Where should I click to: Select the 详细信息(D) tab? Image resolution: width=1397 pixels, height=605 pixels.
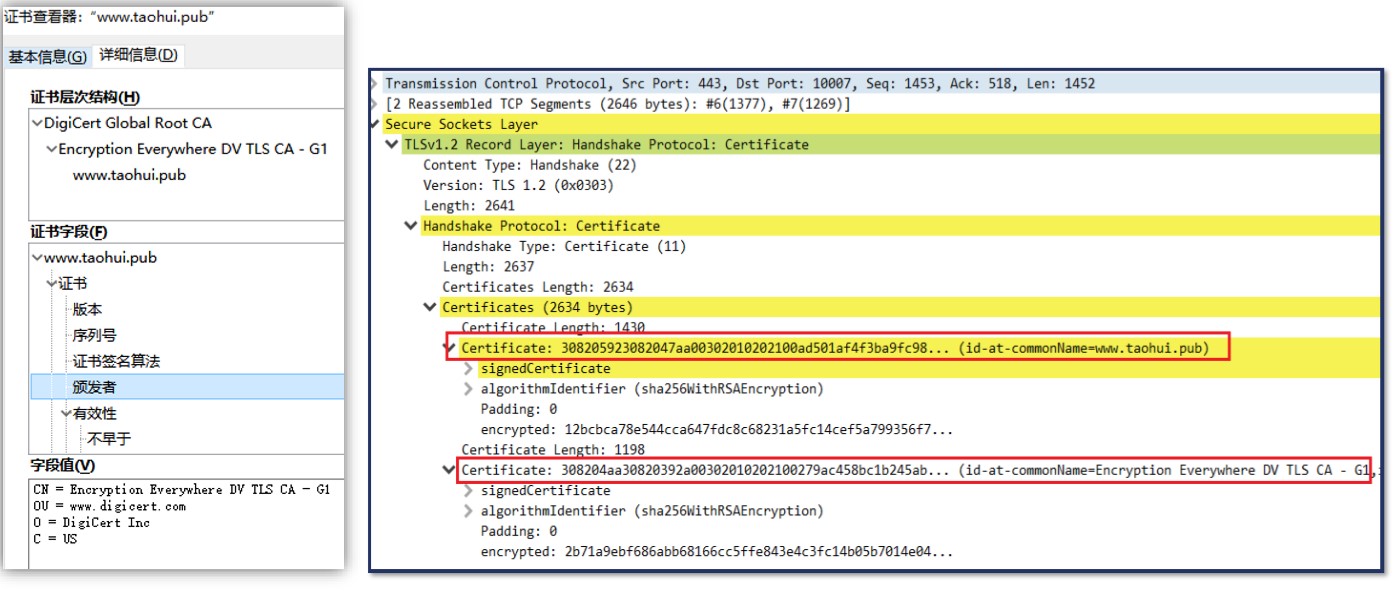click(138, 55)
